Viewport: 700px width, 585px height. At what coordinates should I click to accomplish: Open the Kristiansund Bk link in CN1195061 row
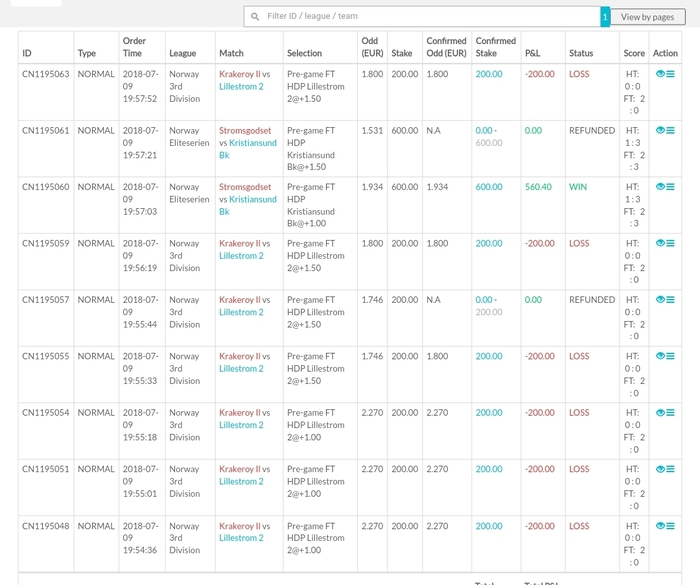point(248,149)
